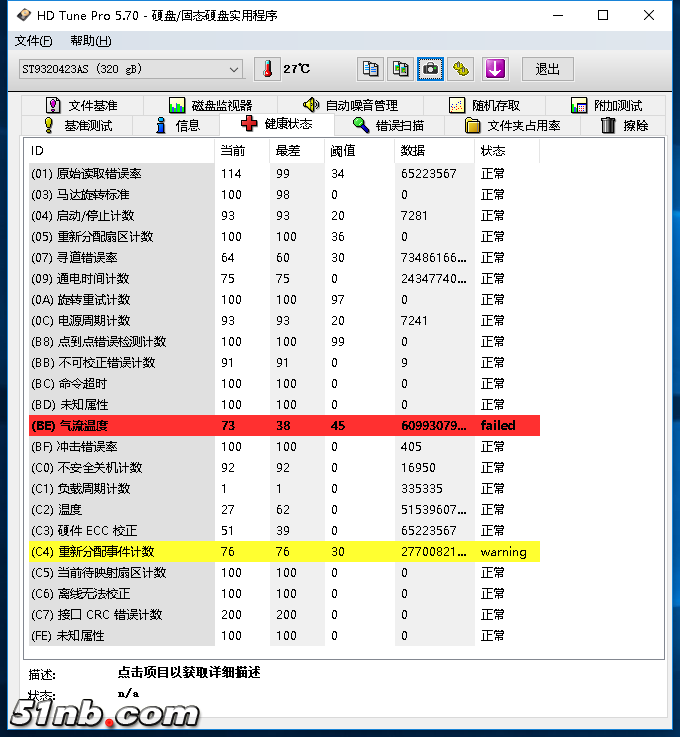This screenshot has width=680, height=737.
Task: Switch to the 擦除 tab
Action: pos(624,125)
